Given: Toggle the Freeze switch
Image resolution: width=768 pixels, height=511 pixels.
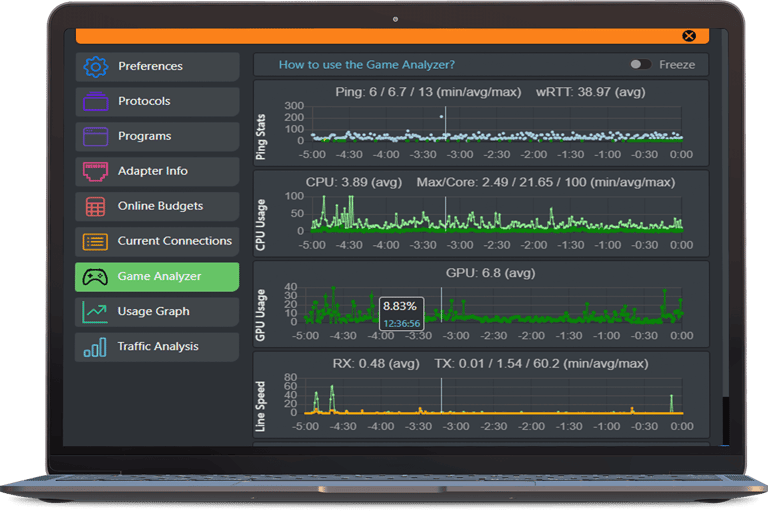Looking at the screenshot, I should tap(640, 64).
